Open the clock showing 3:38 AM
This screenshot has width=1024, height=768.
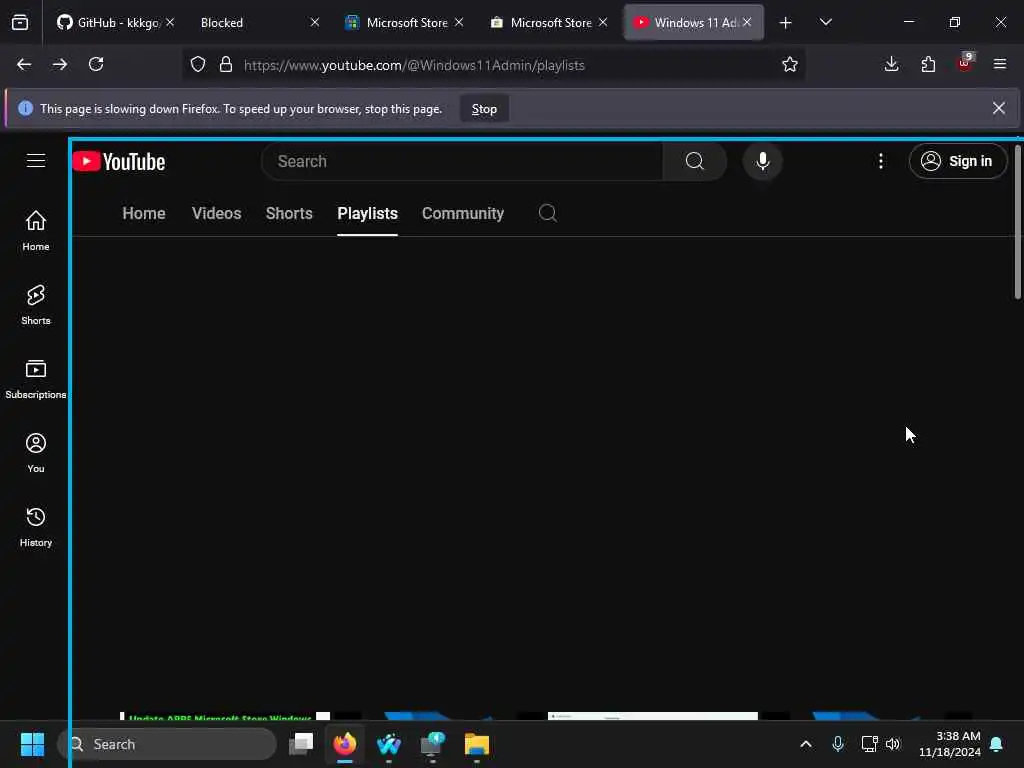pos(950,744)
